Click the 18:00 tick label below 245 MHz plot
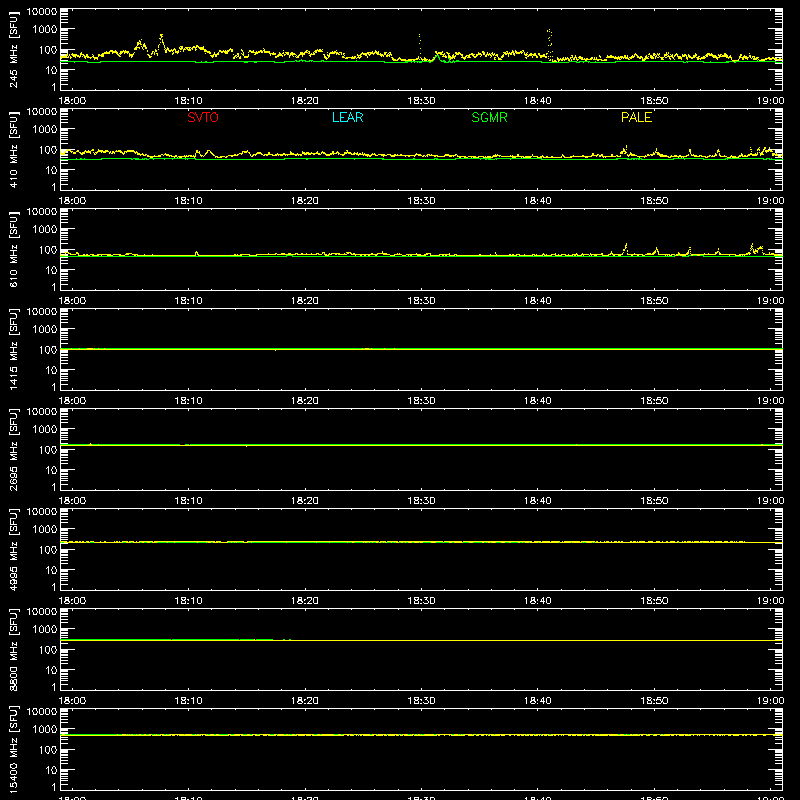 pos(72,101)
